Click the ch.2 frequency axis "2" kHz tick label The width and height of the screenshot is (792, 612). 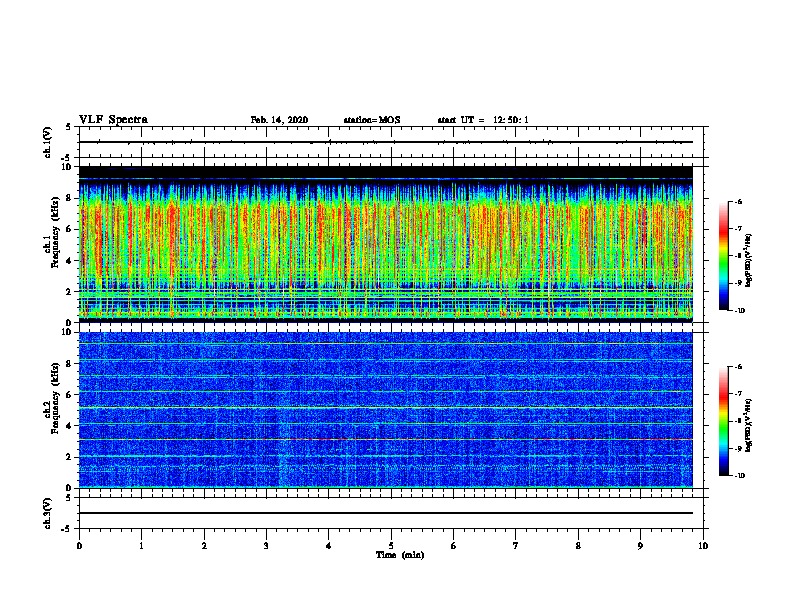pyautogui.click(x=69, y=457)
